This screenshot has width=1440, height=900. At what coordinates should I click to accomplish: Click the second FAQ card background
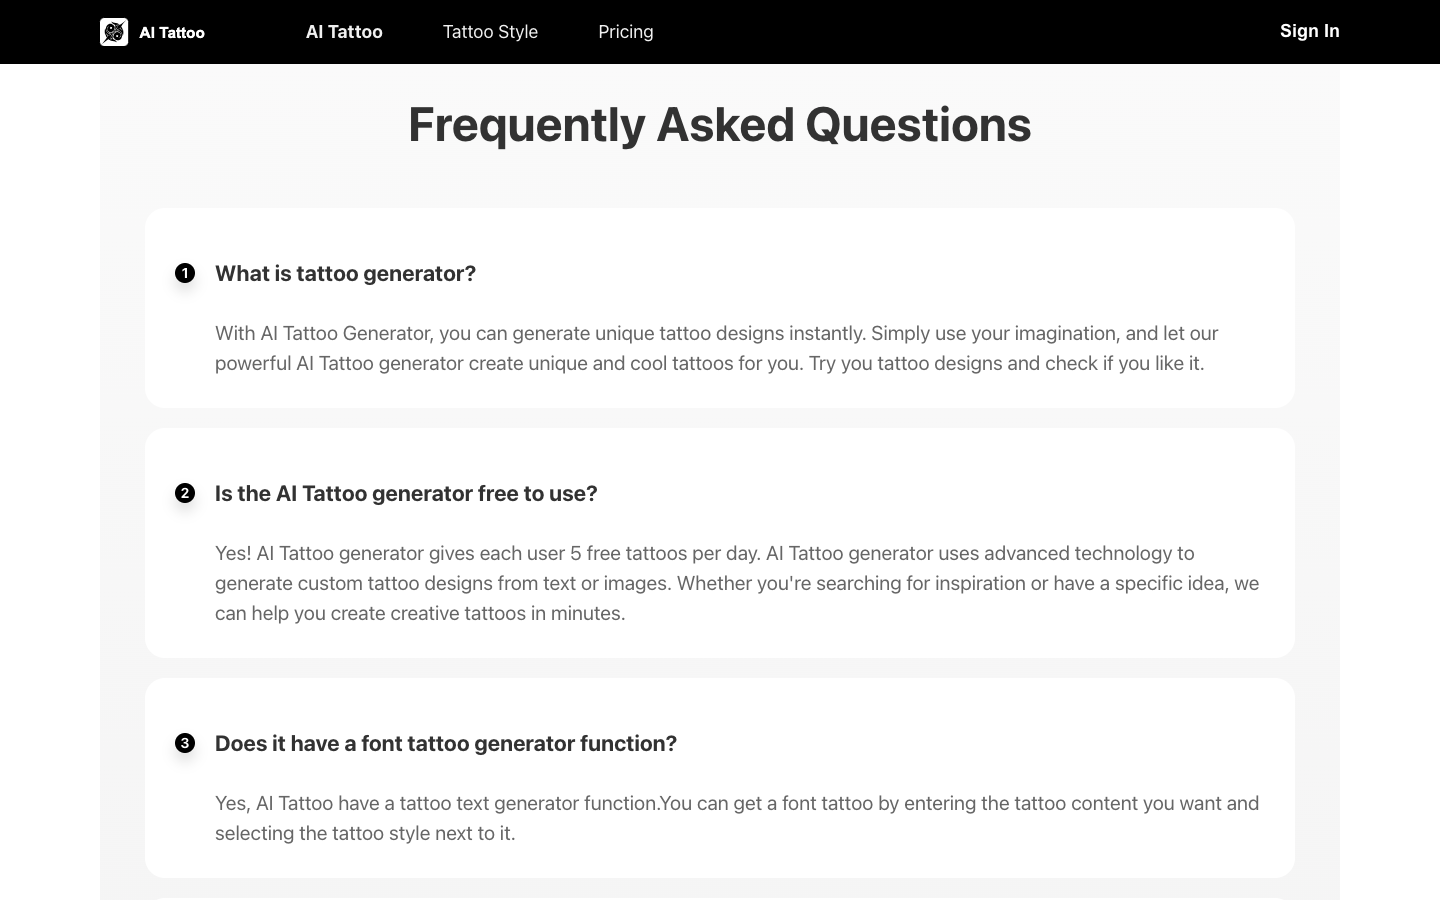tap(720, 543)
